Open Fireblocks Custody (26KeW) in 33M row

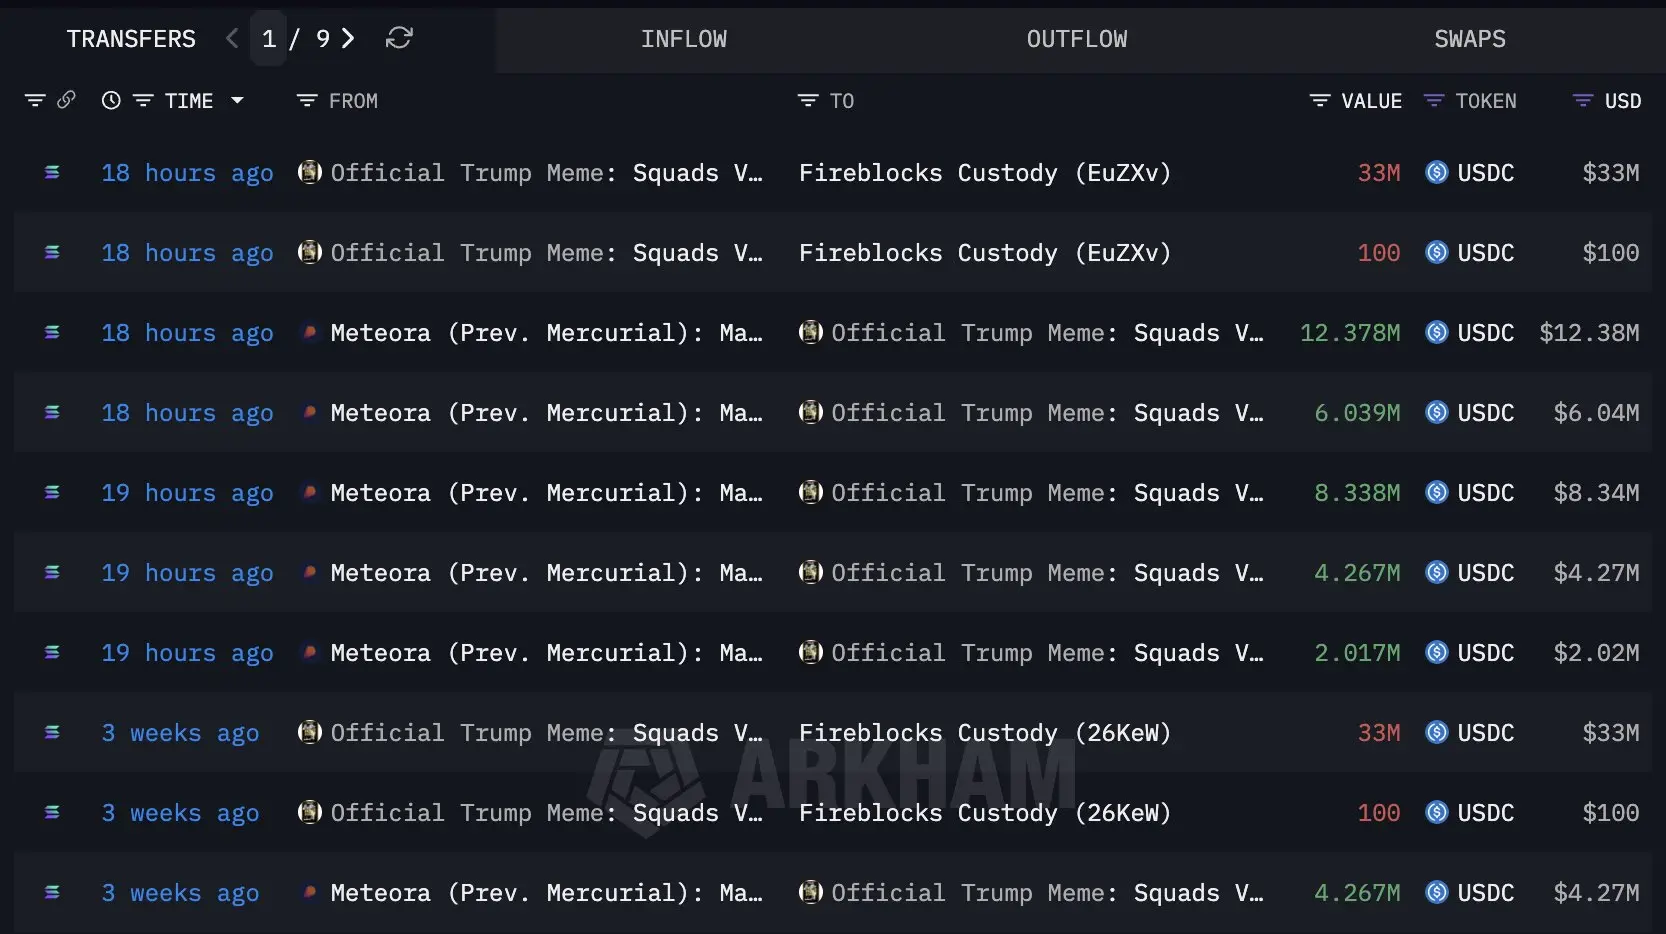click(985, 732)
